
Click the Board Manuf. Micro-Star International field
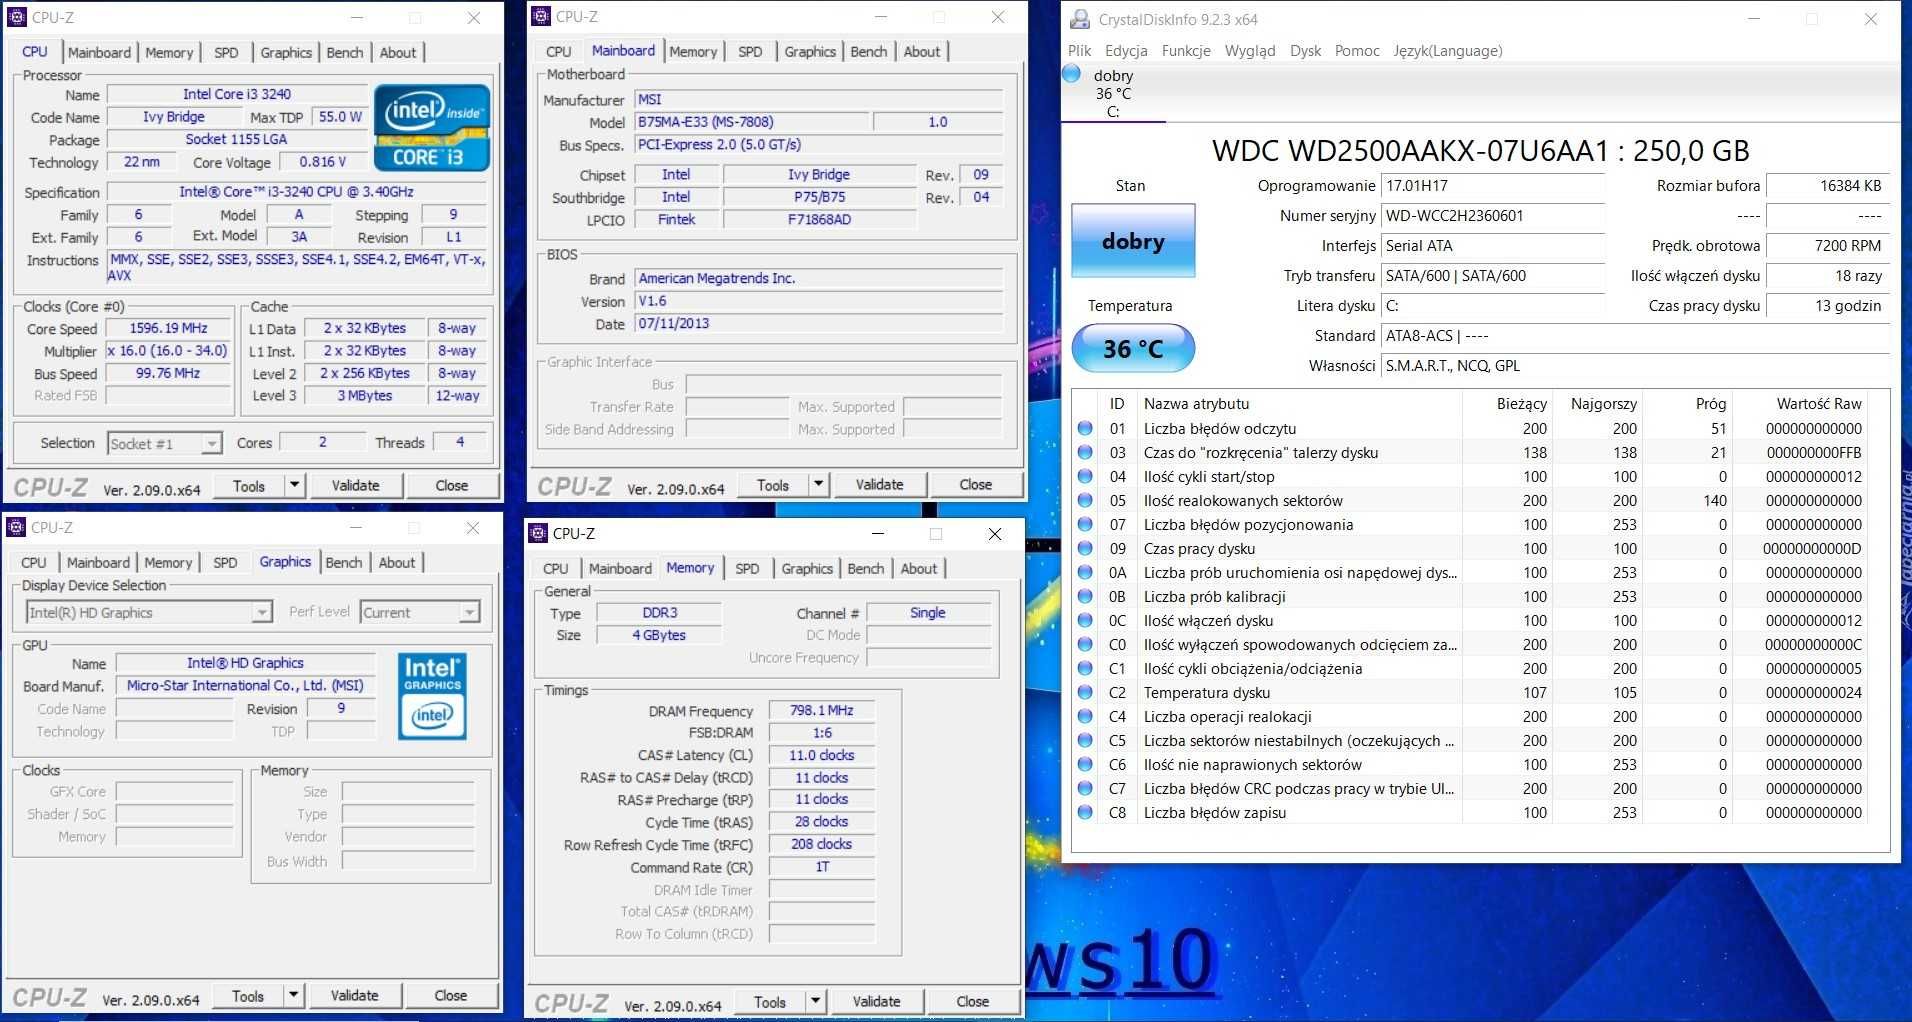(245, 685)
